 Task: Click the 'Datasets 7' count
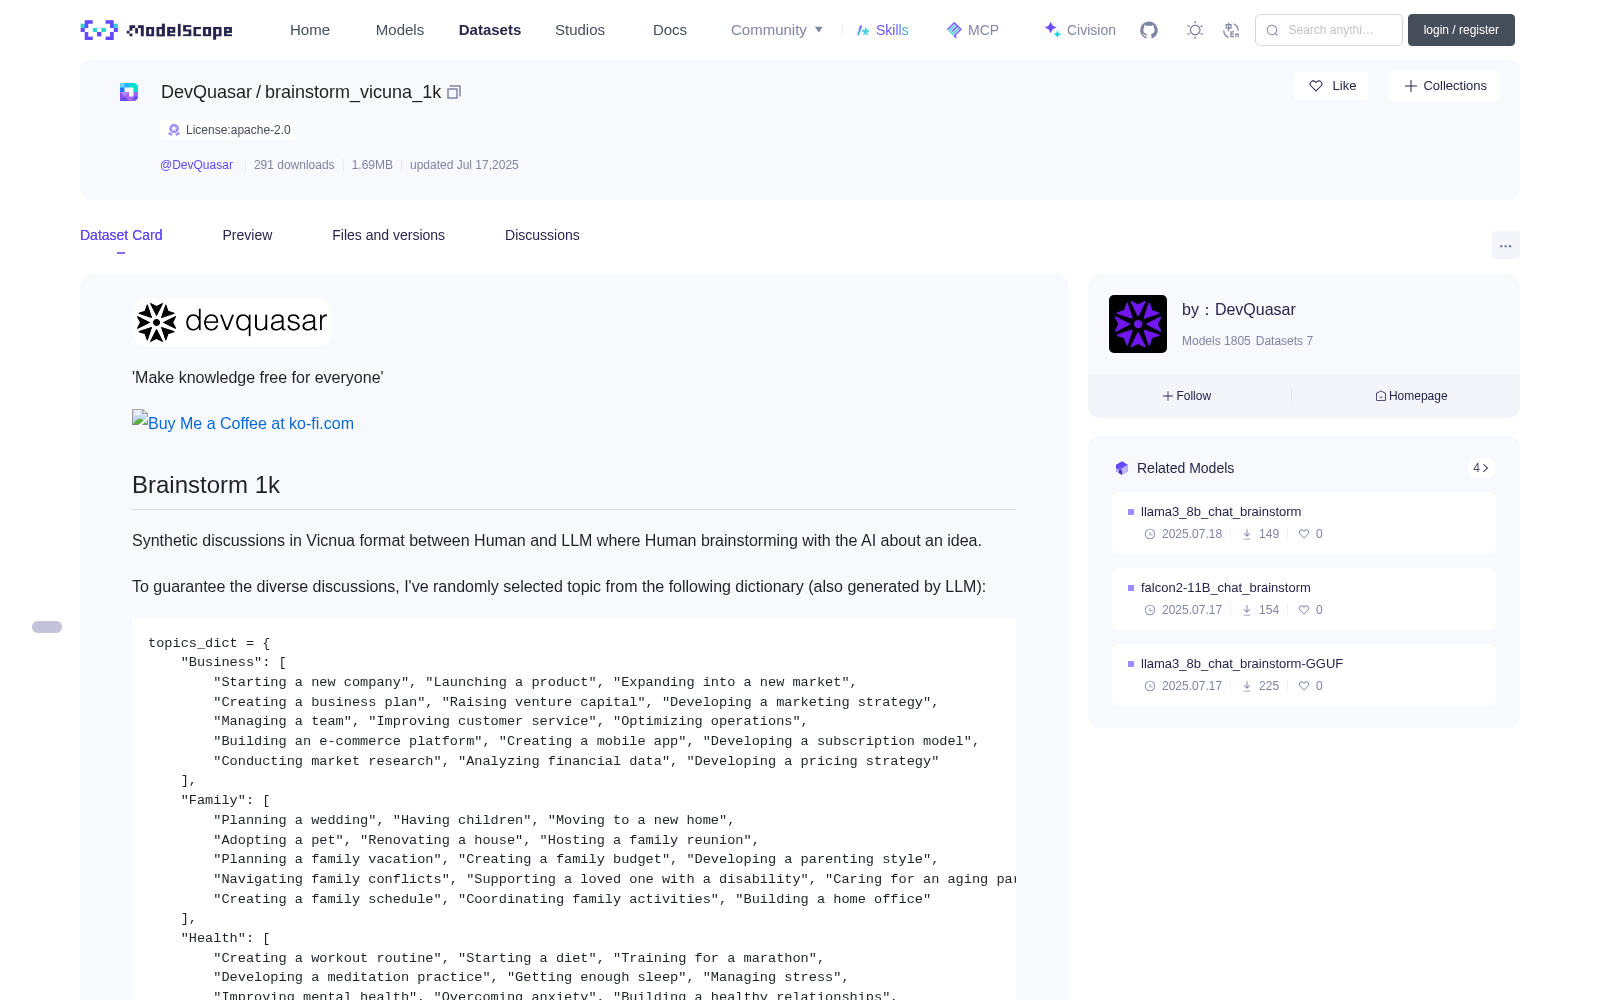(1284, 341)
